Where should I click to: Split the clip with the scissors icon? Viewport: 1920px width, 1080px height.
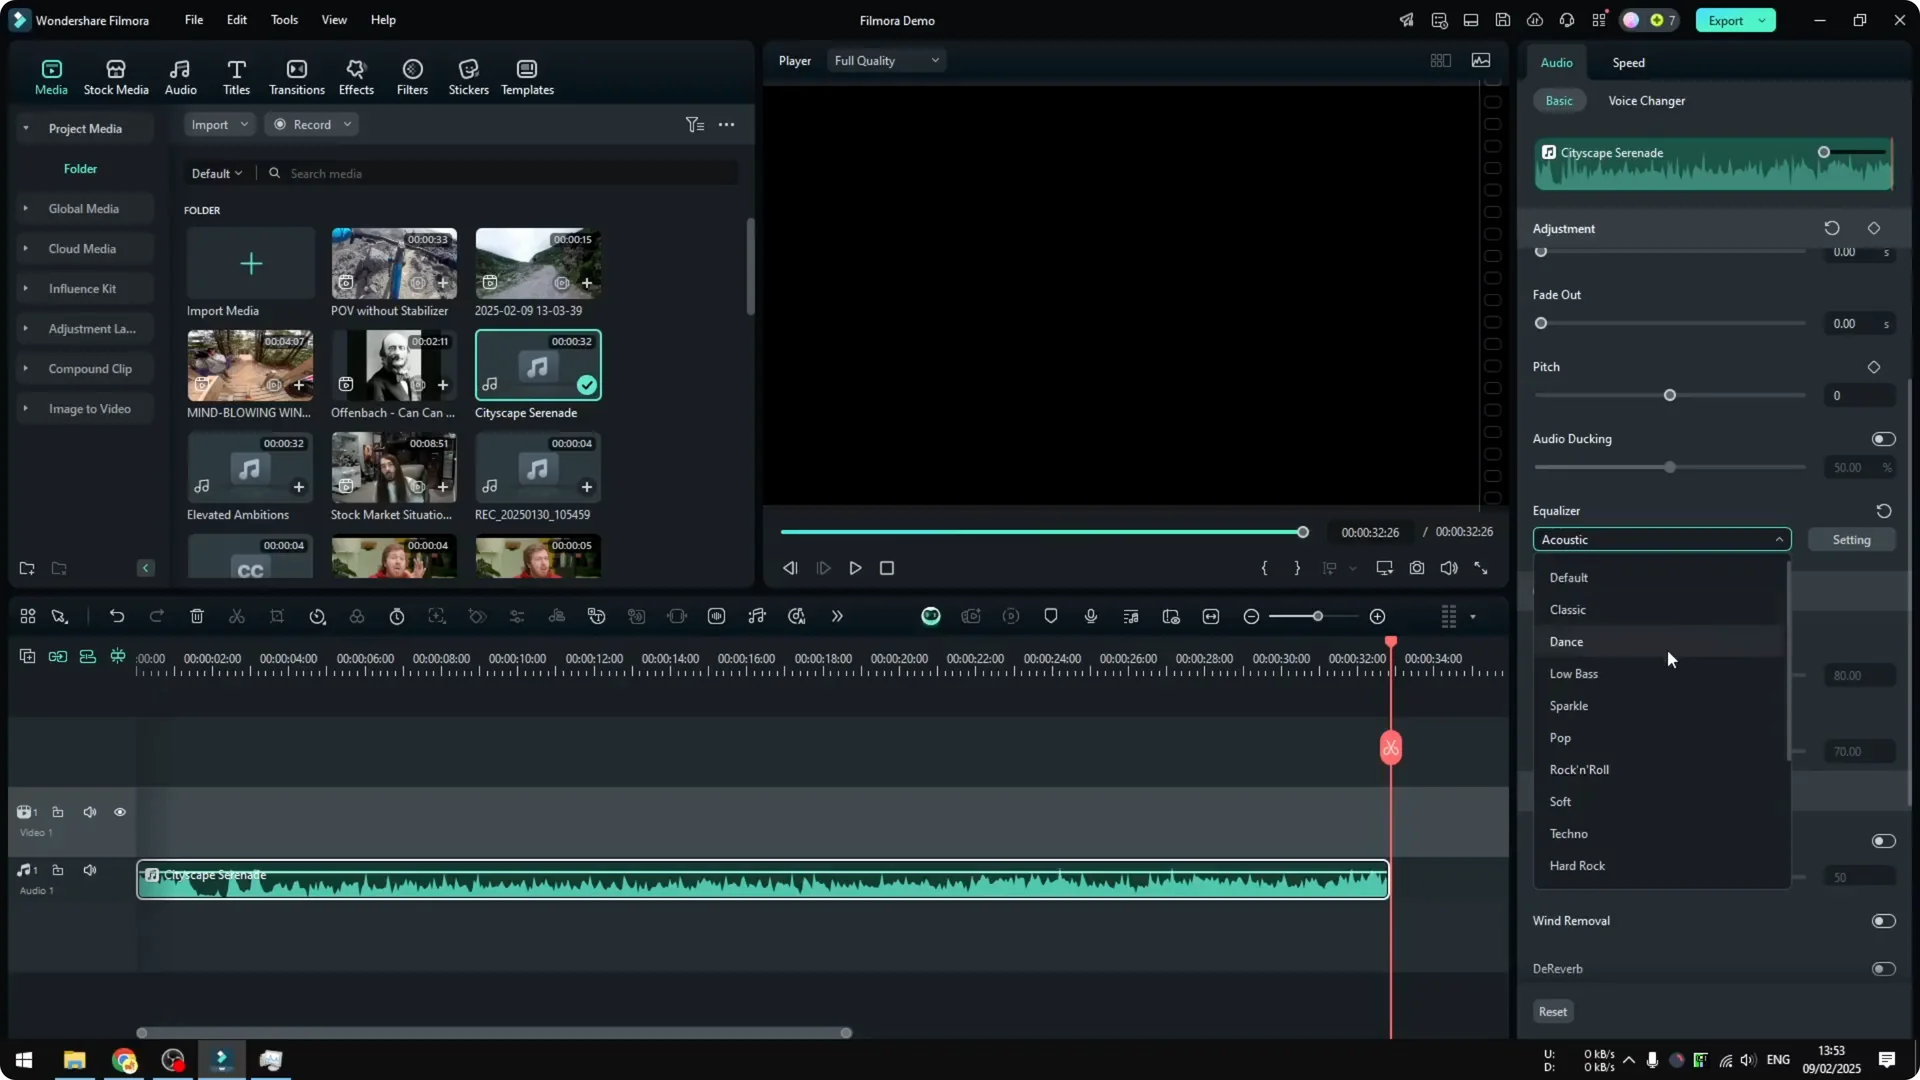(237, 616)
